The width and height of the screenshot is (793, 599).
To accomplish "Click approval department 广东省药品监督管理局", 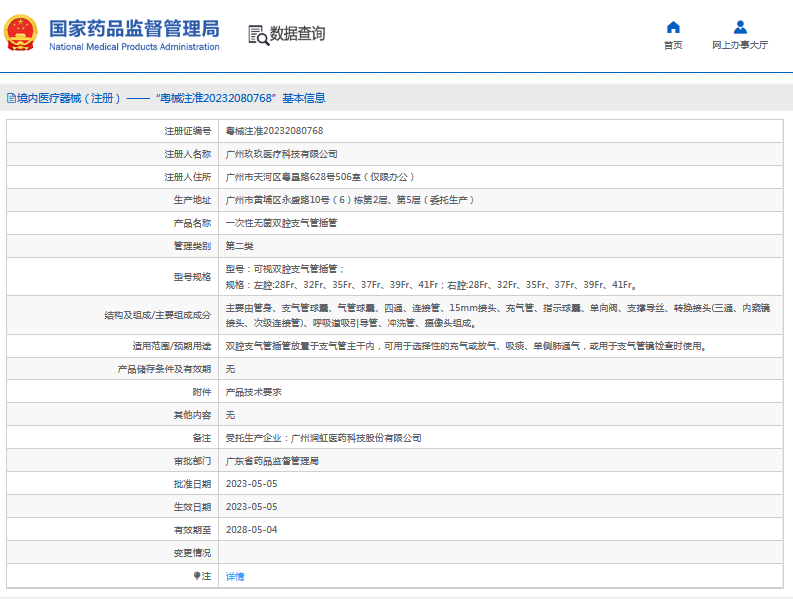I will click(272, 461).
